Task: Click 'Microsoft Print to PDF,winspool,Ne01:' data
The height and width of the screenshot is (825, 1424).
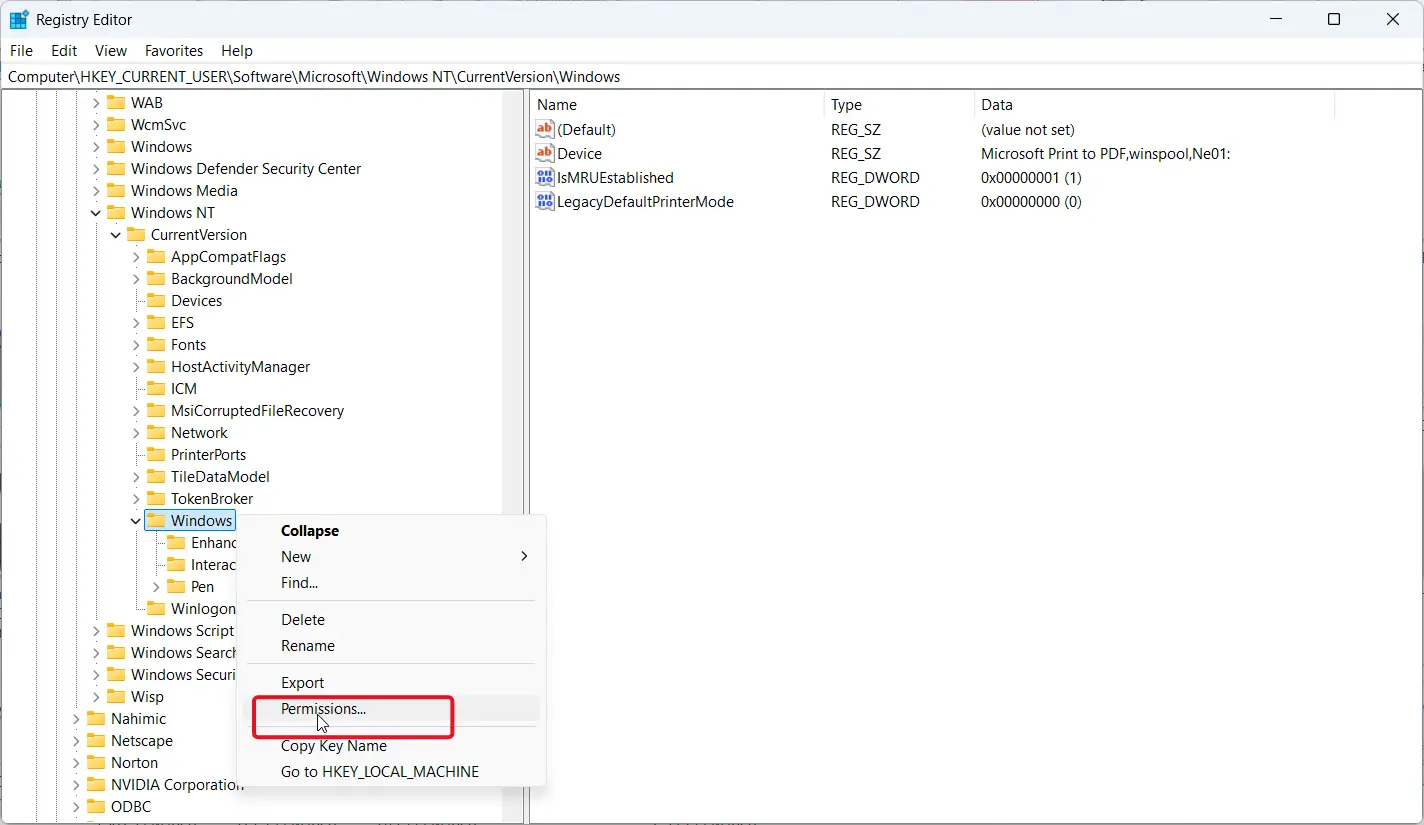Action: tap(1105, 153)
